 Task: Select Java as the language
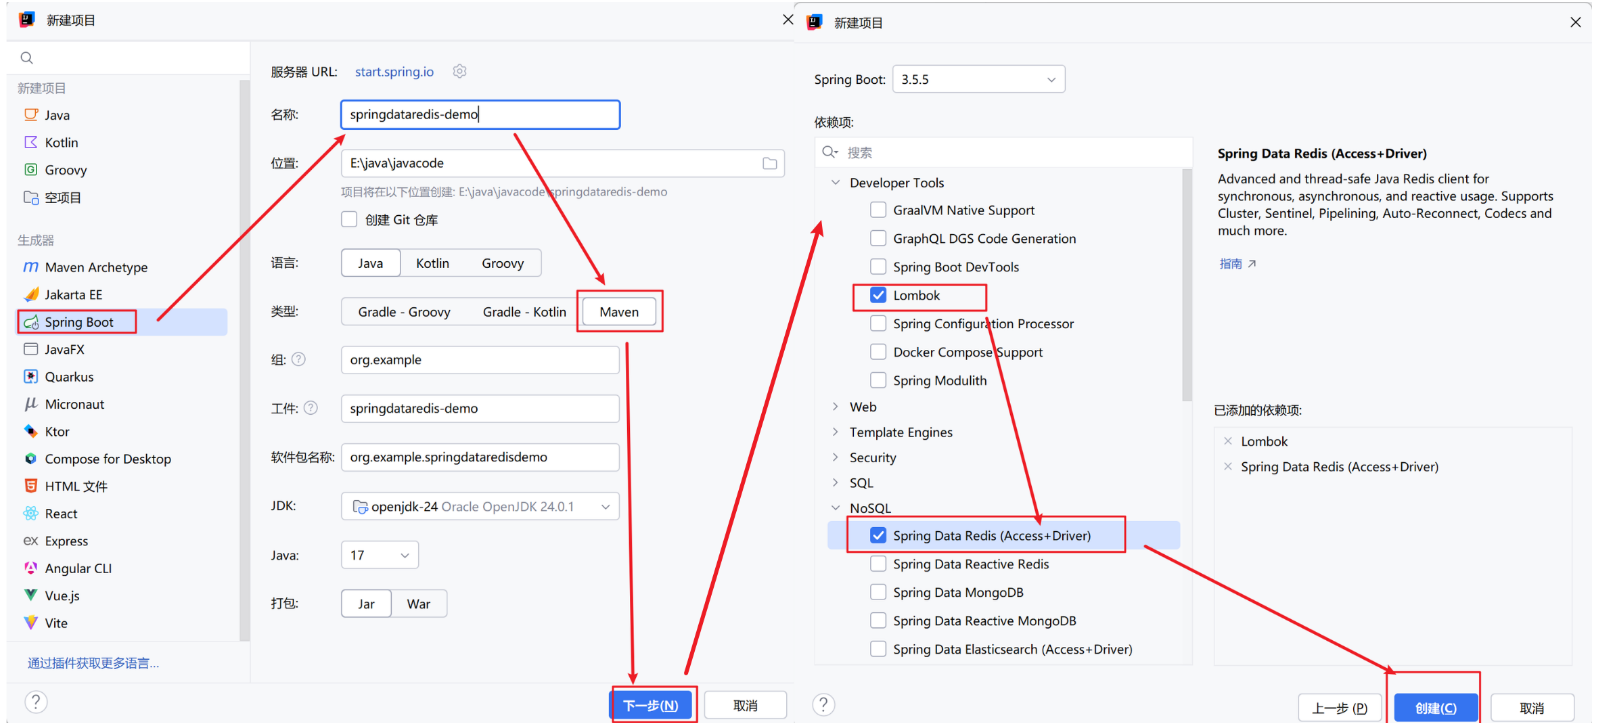[x=371, y=263]
